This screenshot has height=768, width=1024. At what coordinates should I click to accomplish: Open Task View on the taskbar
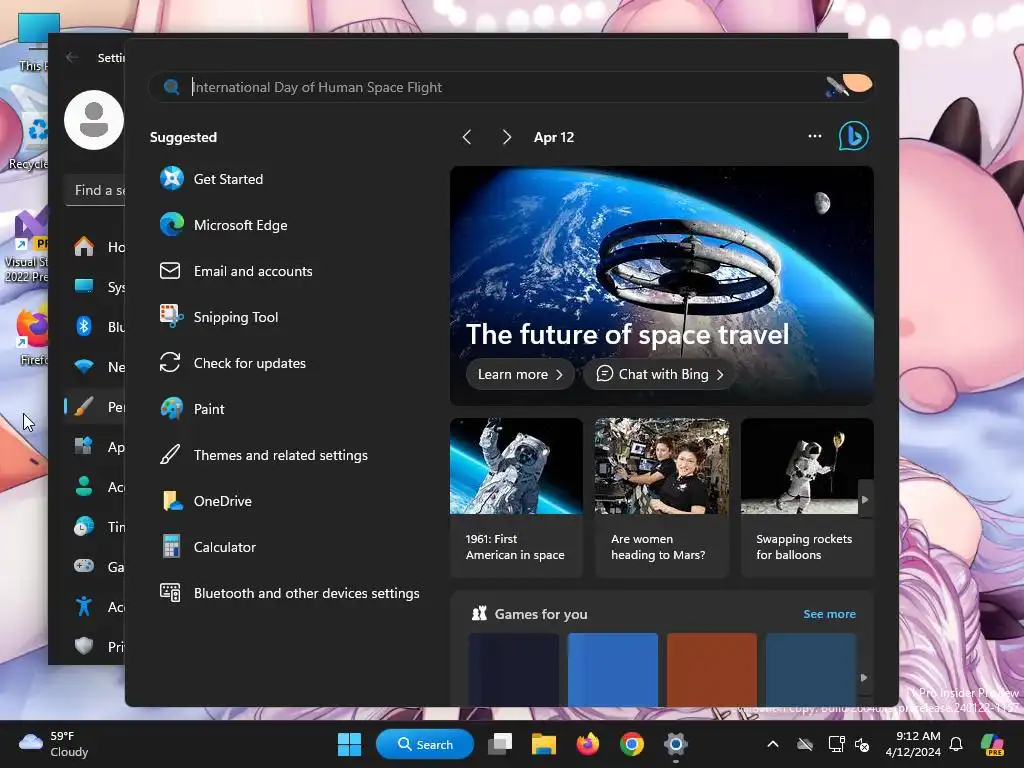500,744
